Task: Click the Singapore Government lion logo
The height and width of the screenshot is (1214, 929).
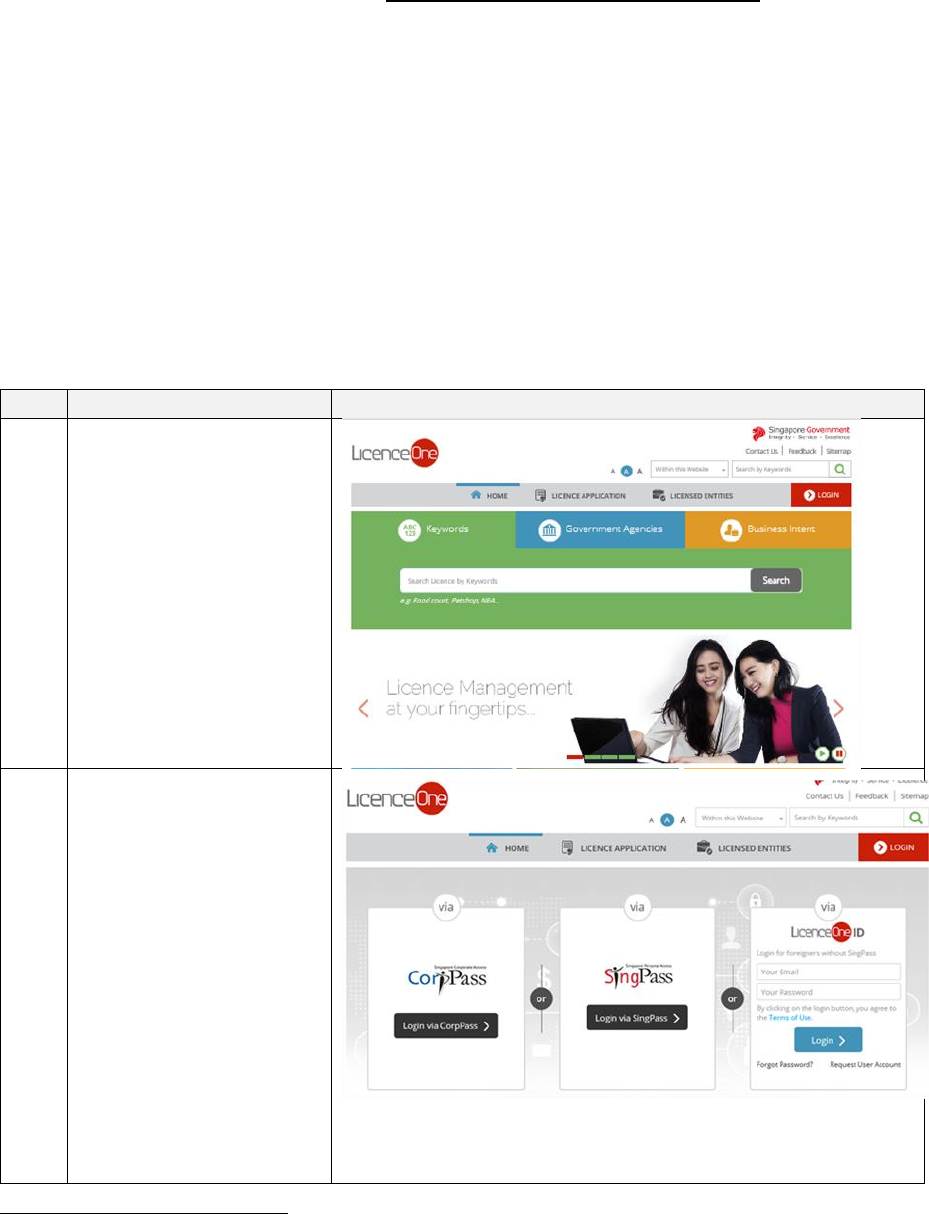Action: 759,433
